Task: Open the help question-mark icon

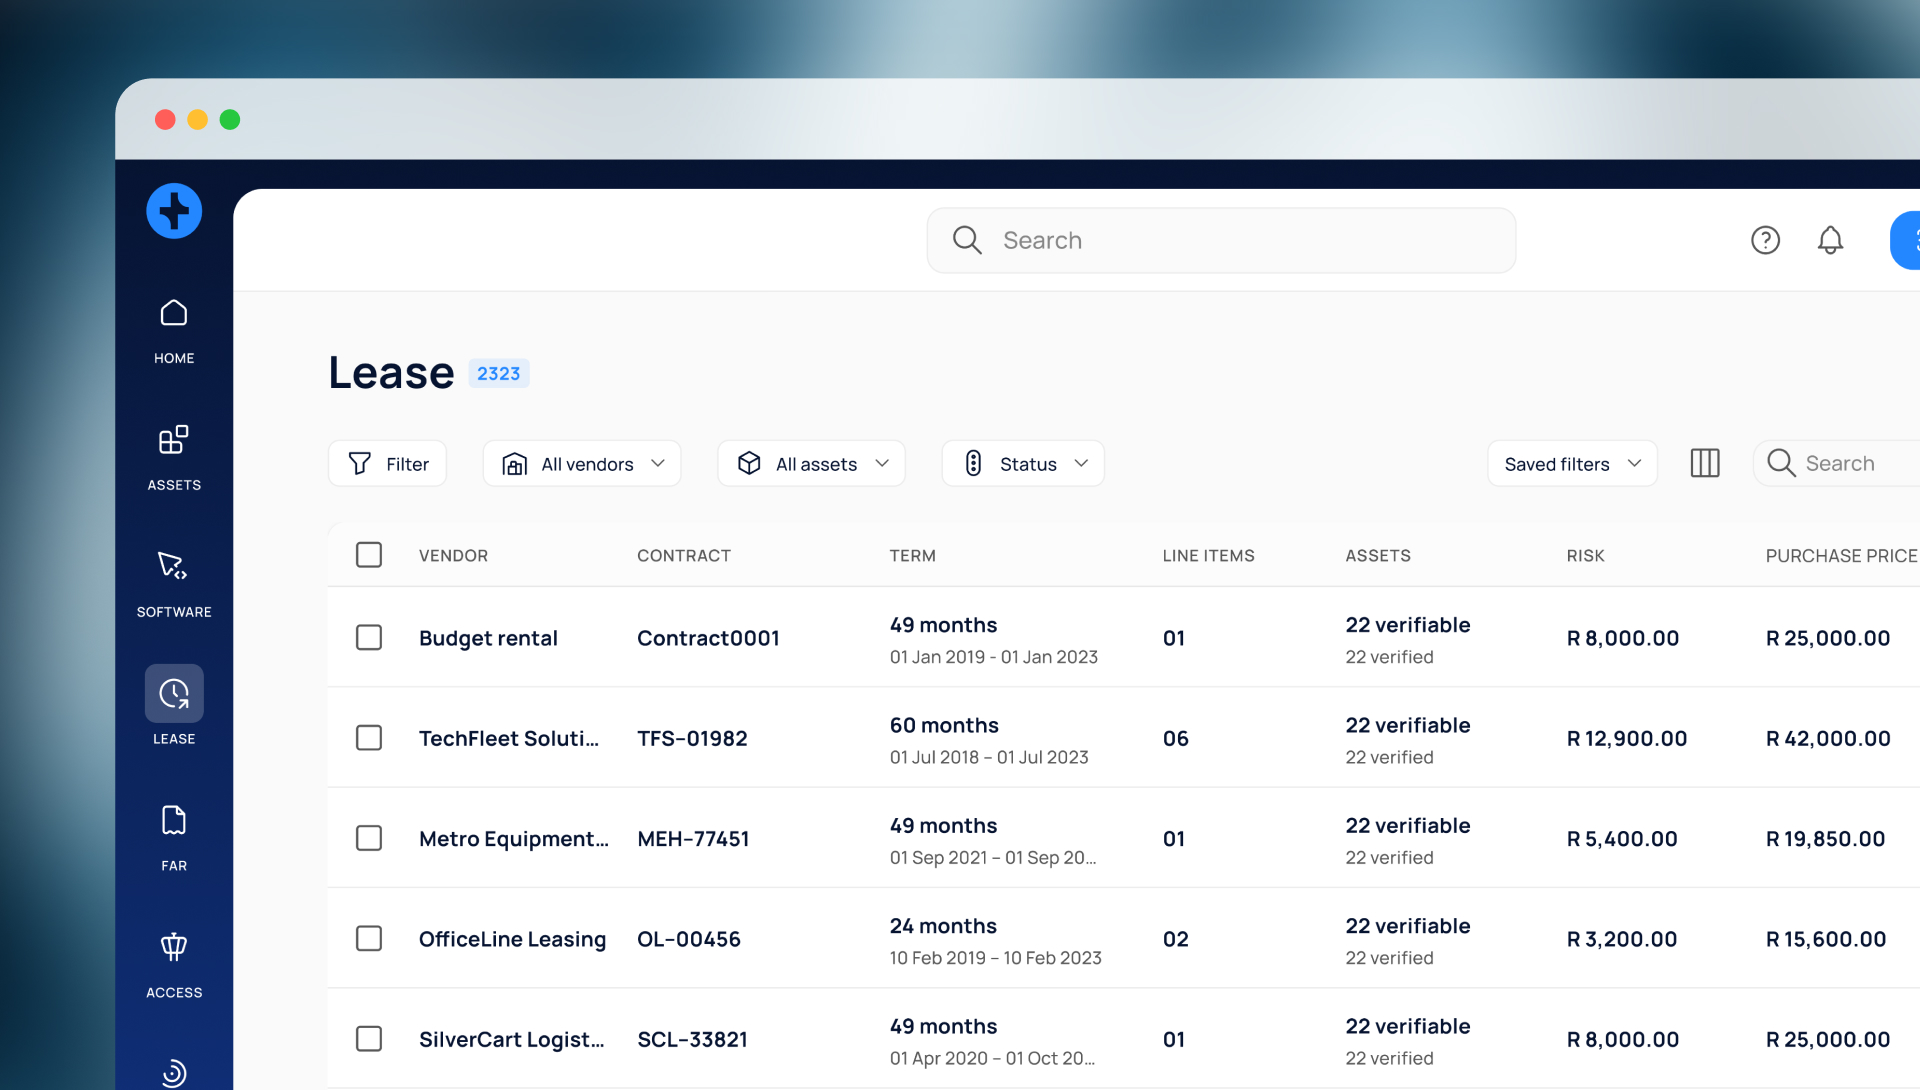Action: point(1765,240)
